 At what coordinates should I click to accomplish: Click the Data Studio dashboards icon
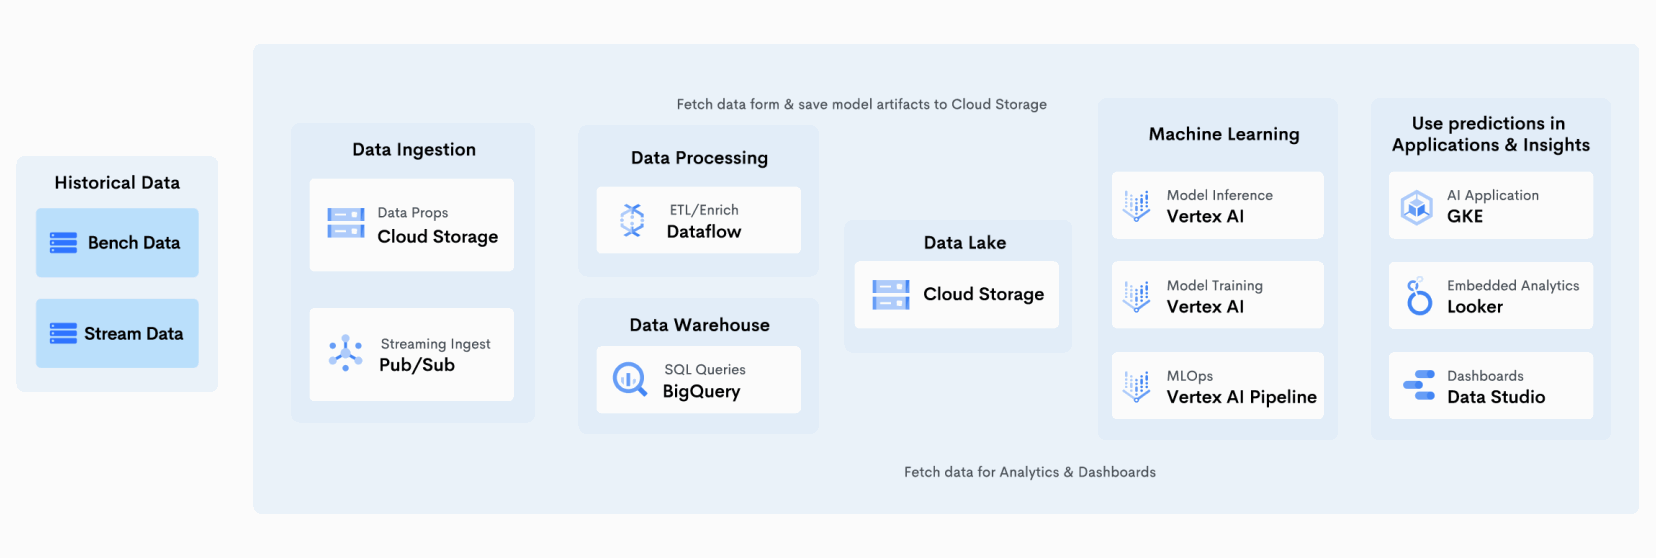pyautogui.click(x=1419, y=385)
